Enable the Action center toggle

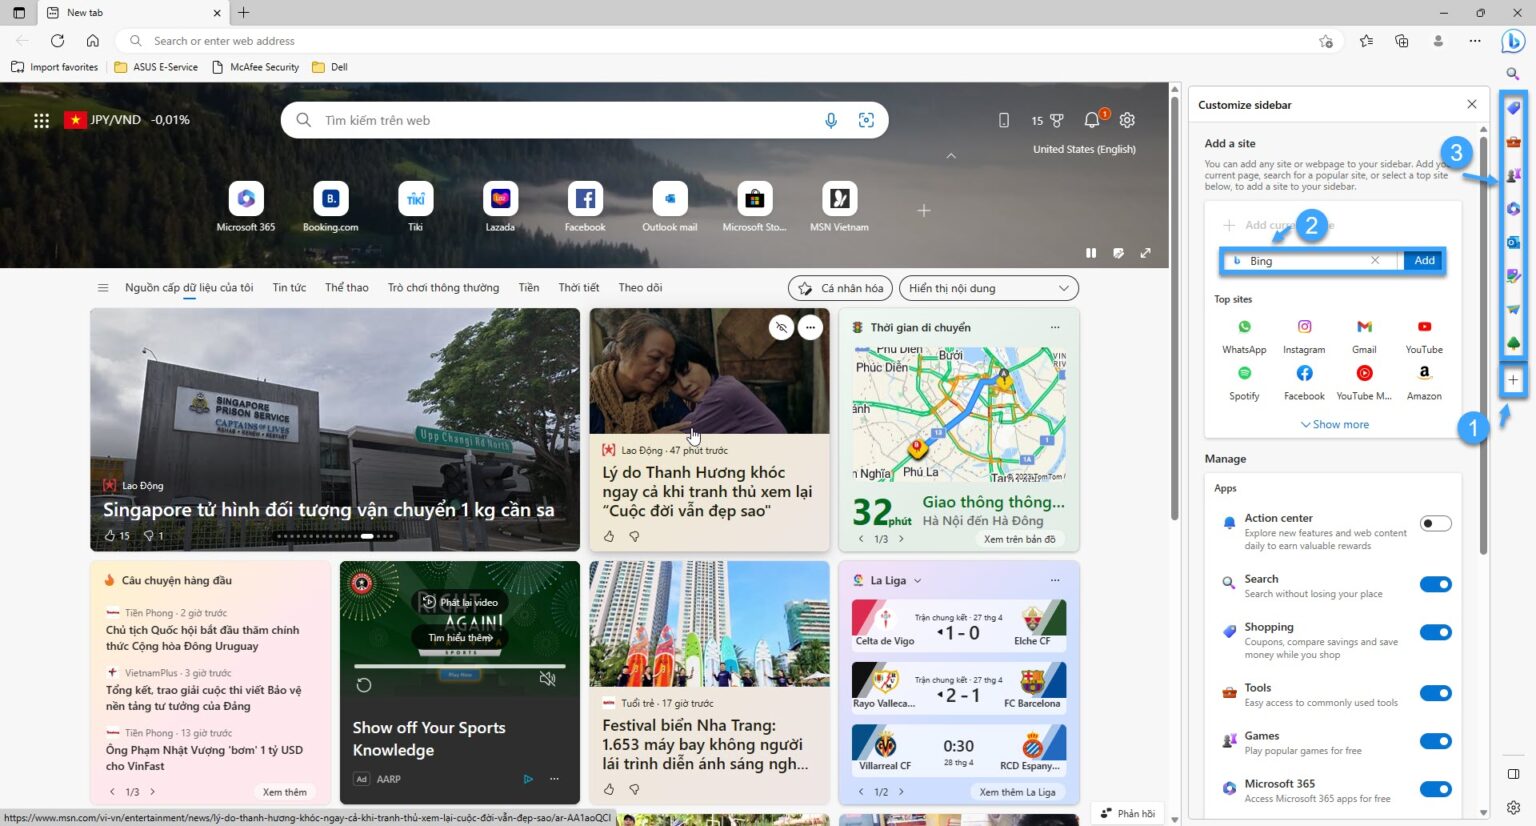pyautogui.click(x=1436, y=523)
